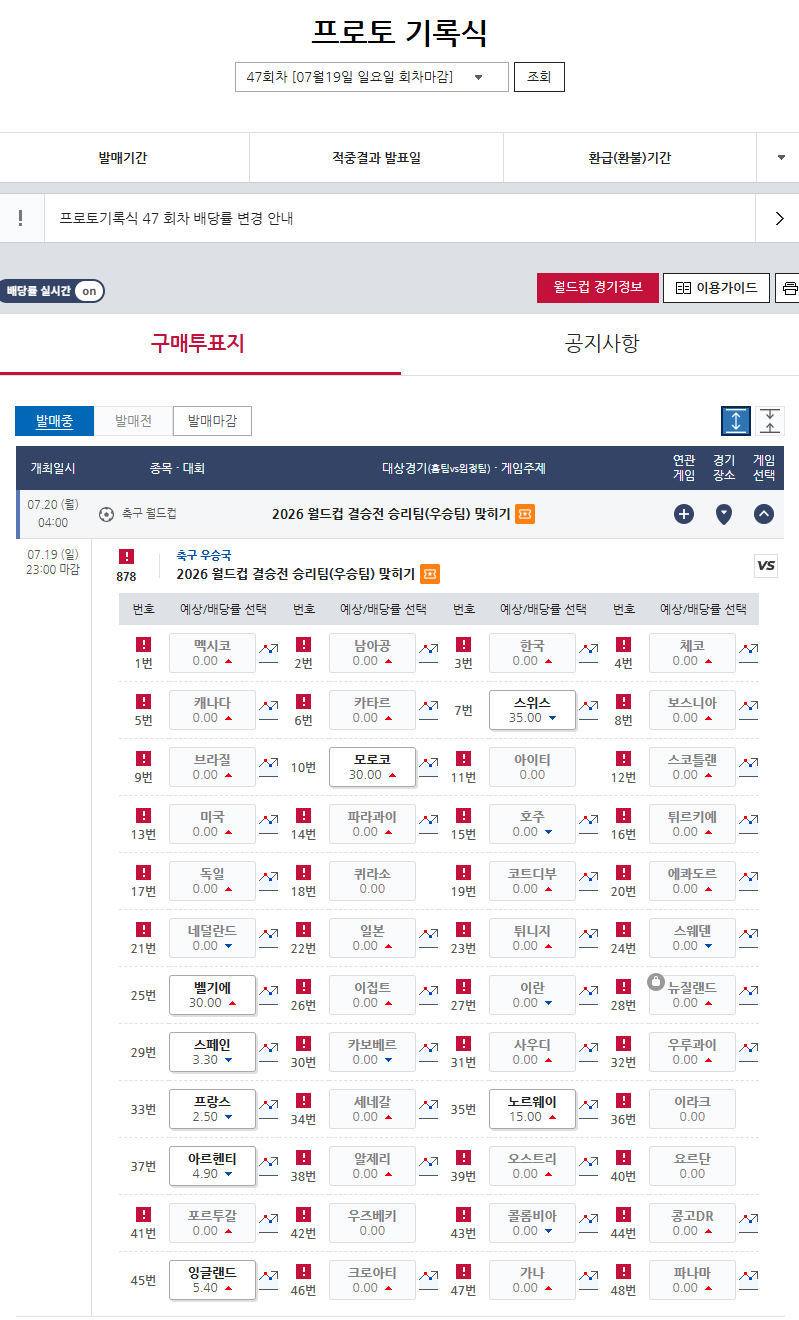Select 스위스 at odds 35.00
Screen dimensions: 799x1320
532,710
